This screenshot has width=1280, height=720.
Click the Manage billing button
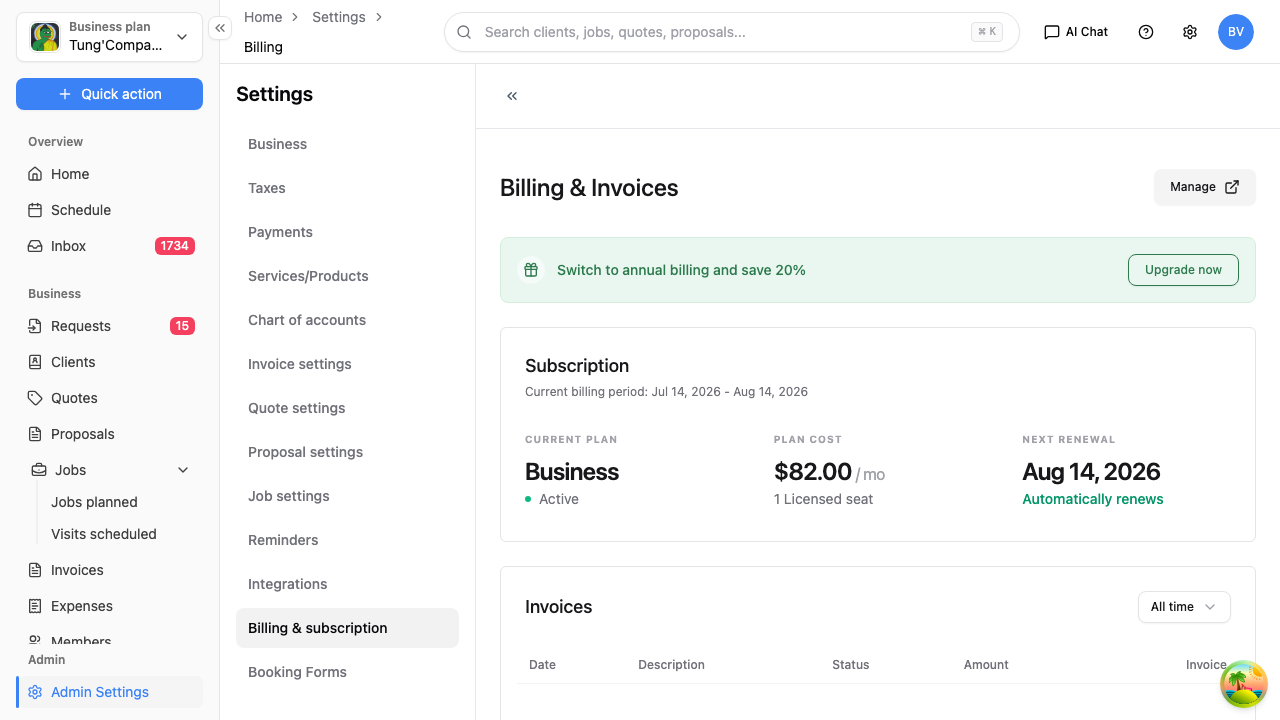(x=1205, y=187)
